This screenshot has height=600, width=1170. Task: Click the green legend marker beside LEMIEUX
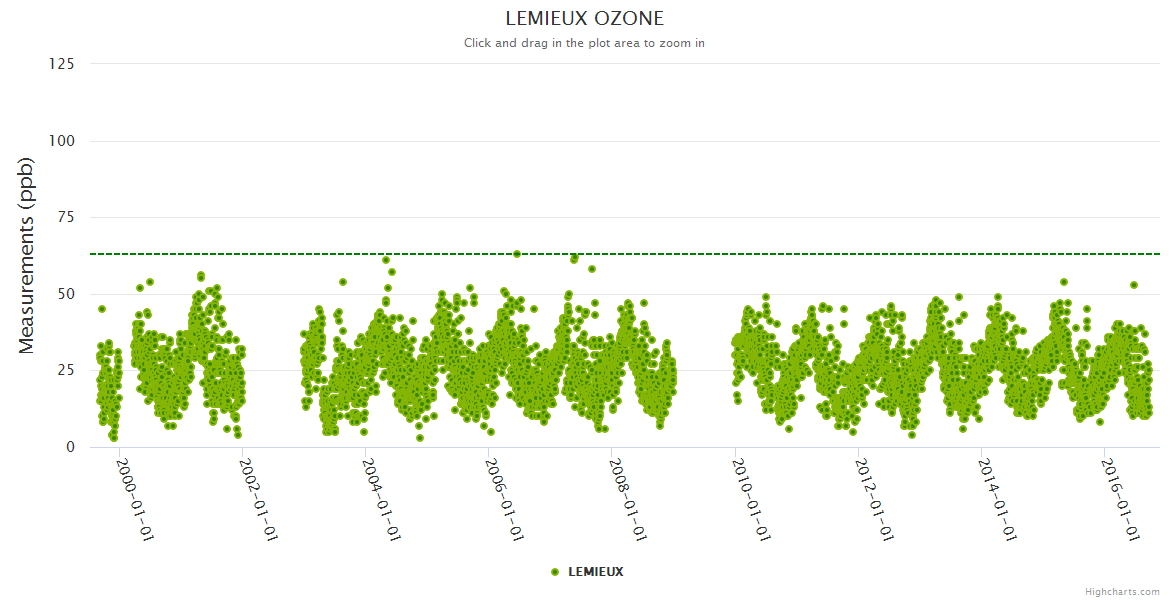555,572
